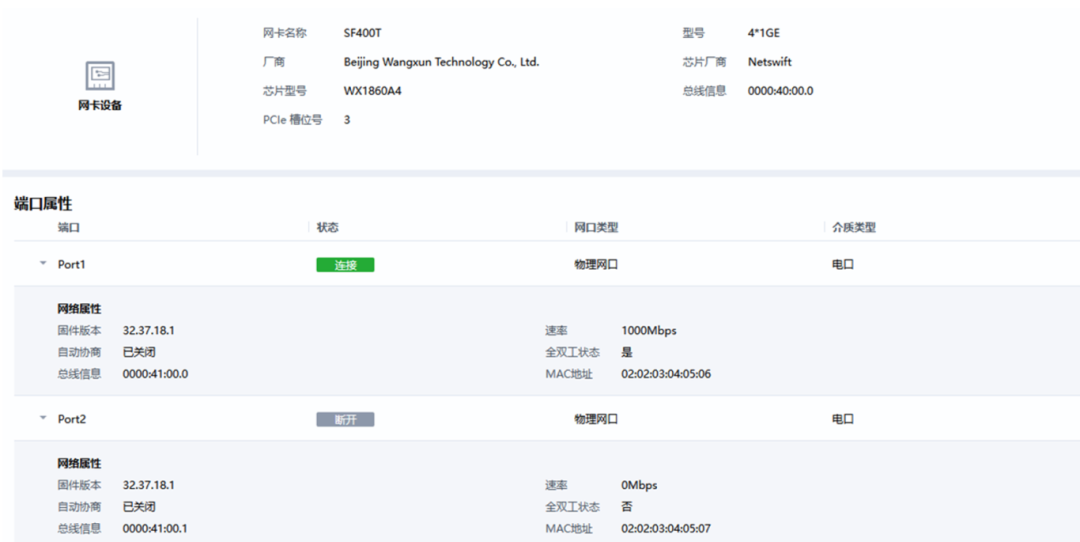
Task: Click Port1 speed value 1000Mbps
Action: pyautogui.click(x=649, y=331)
